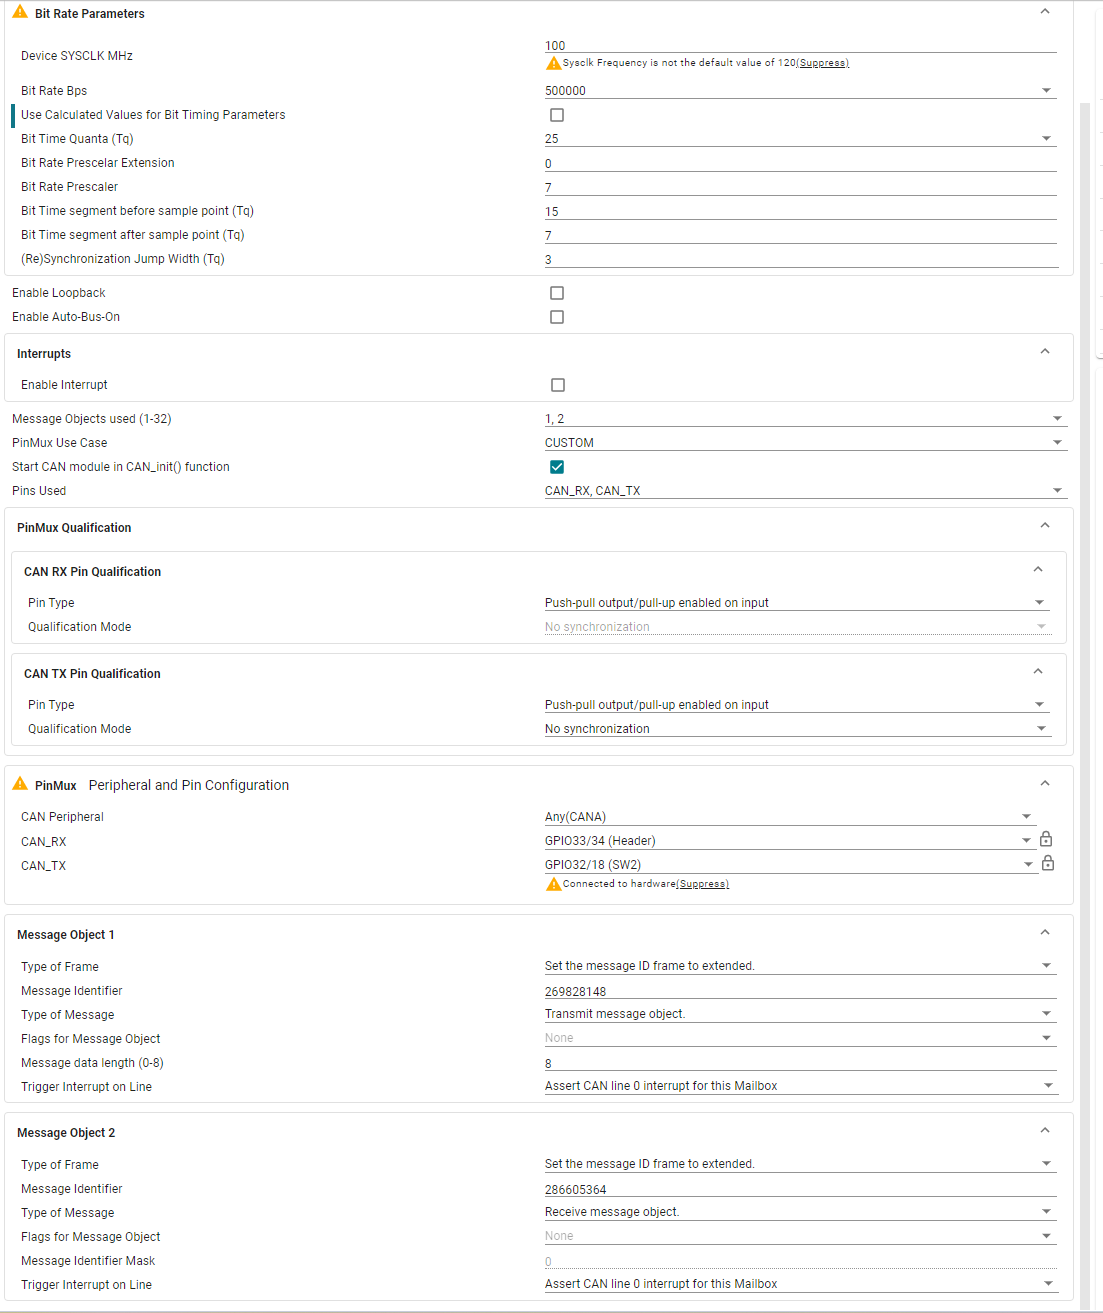This screenshot has height=1313, width=1103.
Task: Suppress the Sysclk Frequency warning
Action: [823, 63]
